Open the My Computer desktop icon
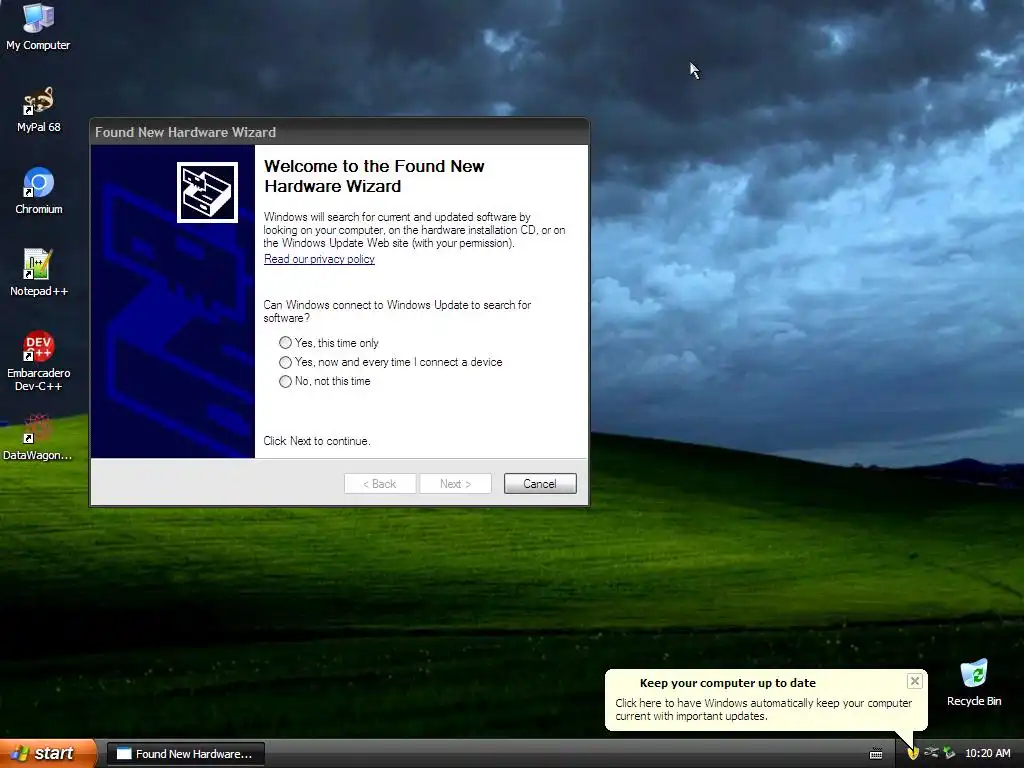The width and height of the screenshot is (1024, 768). [x=38, y=26]
